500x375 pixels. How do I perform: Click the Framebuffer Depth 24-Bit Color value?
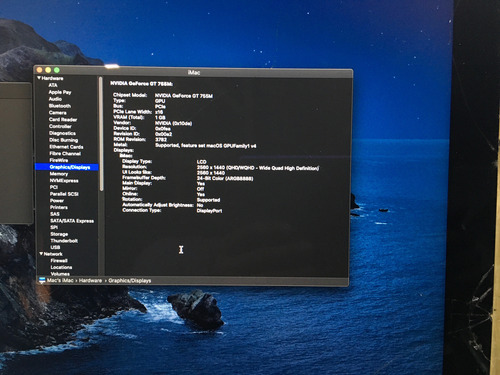(225, 178)
